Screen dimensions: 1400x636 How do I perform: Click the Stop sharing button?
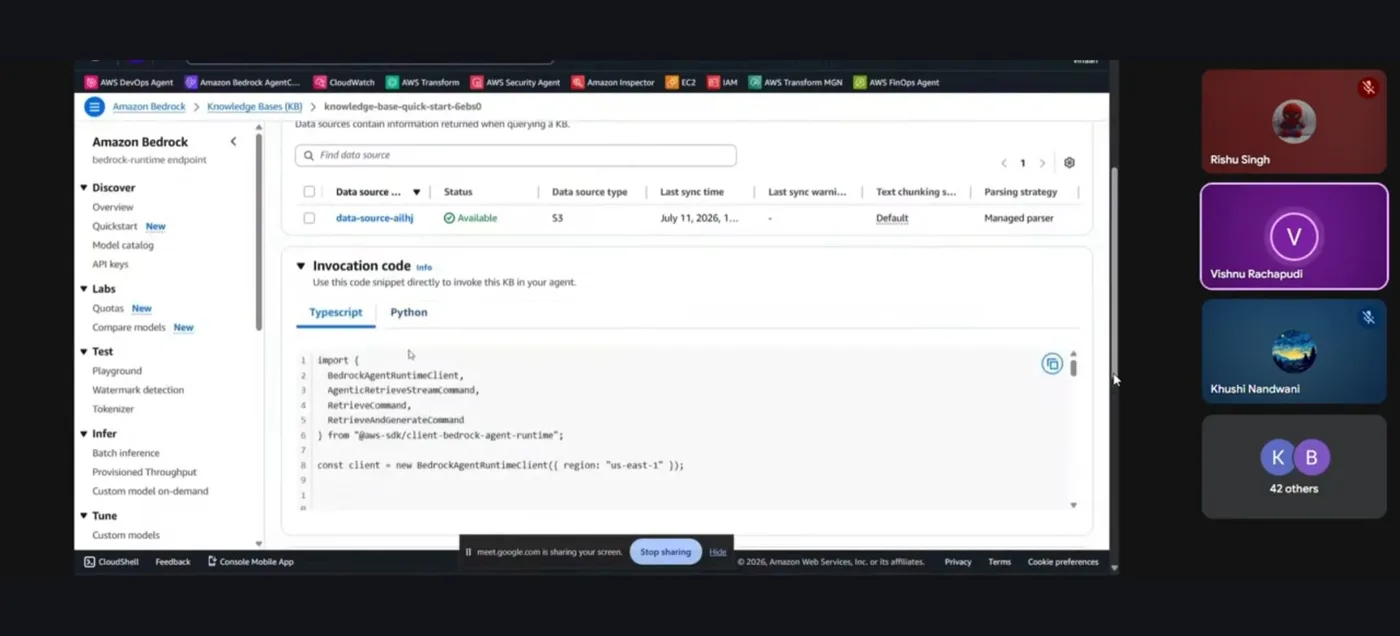click(x=666, y=552)
